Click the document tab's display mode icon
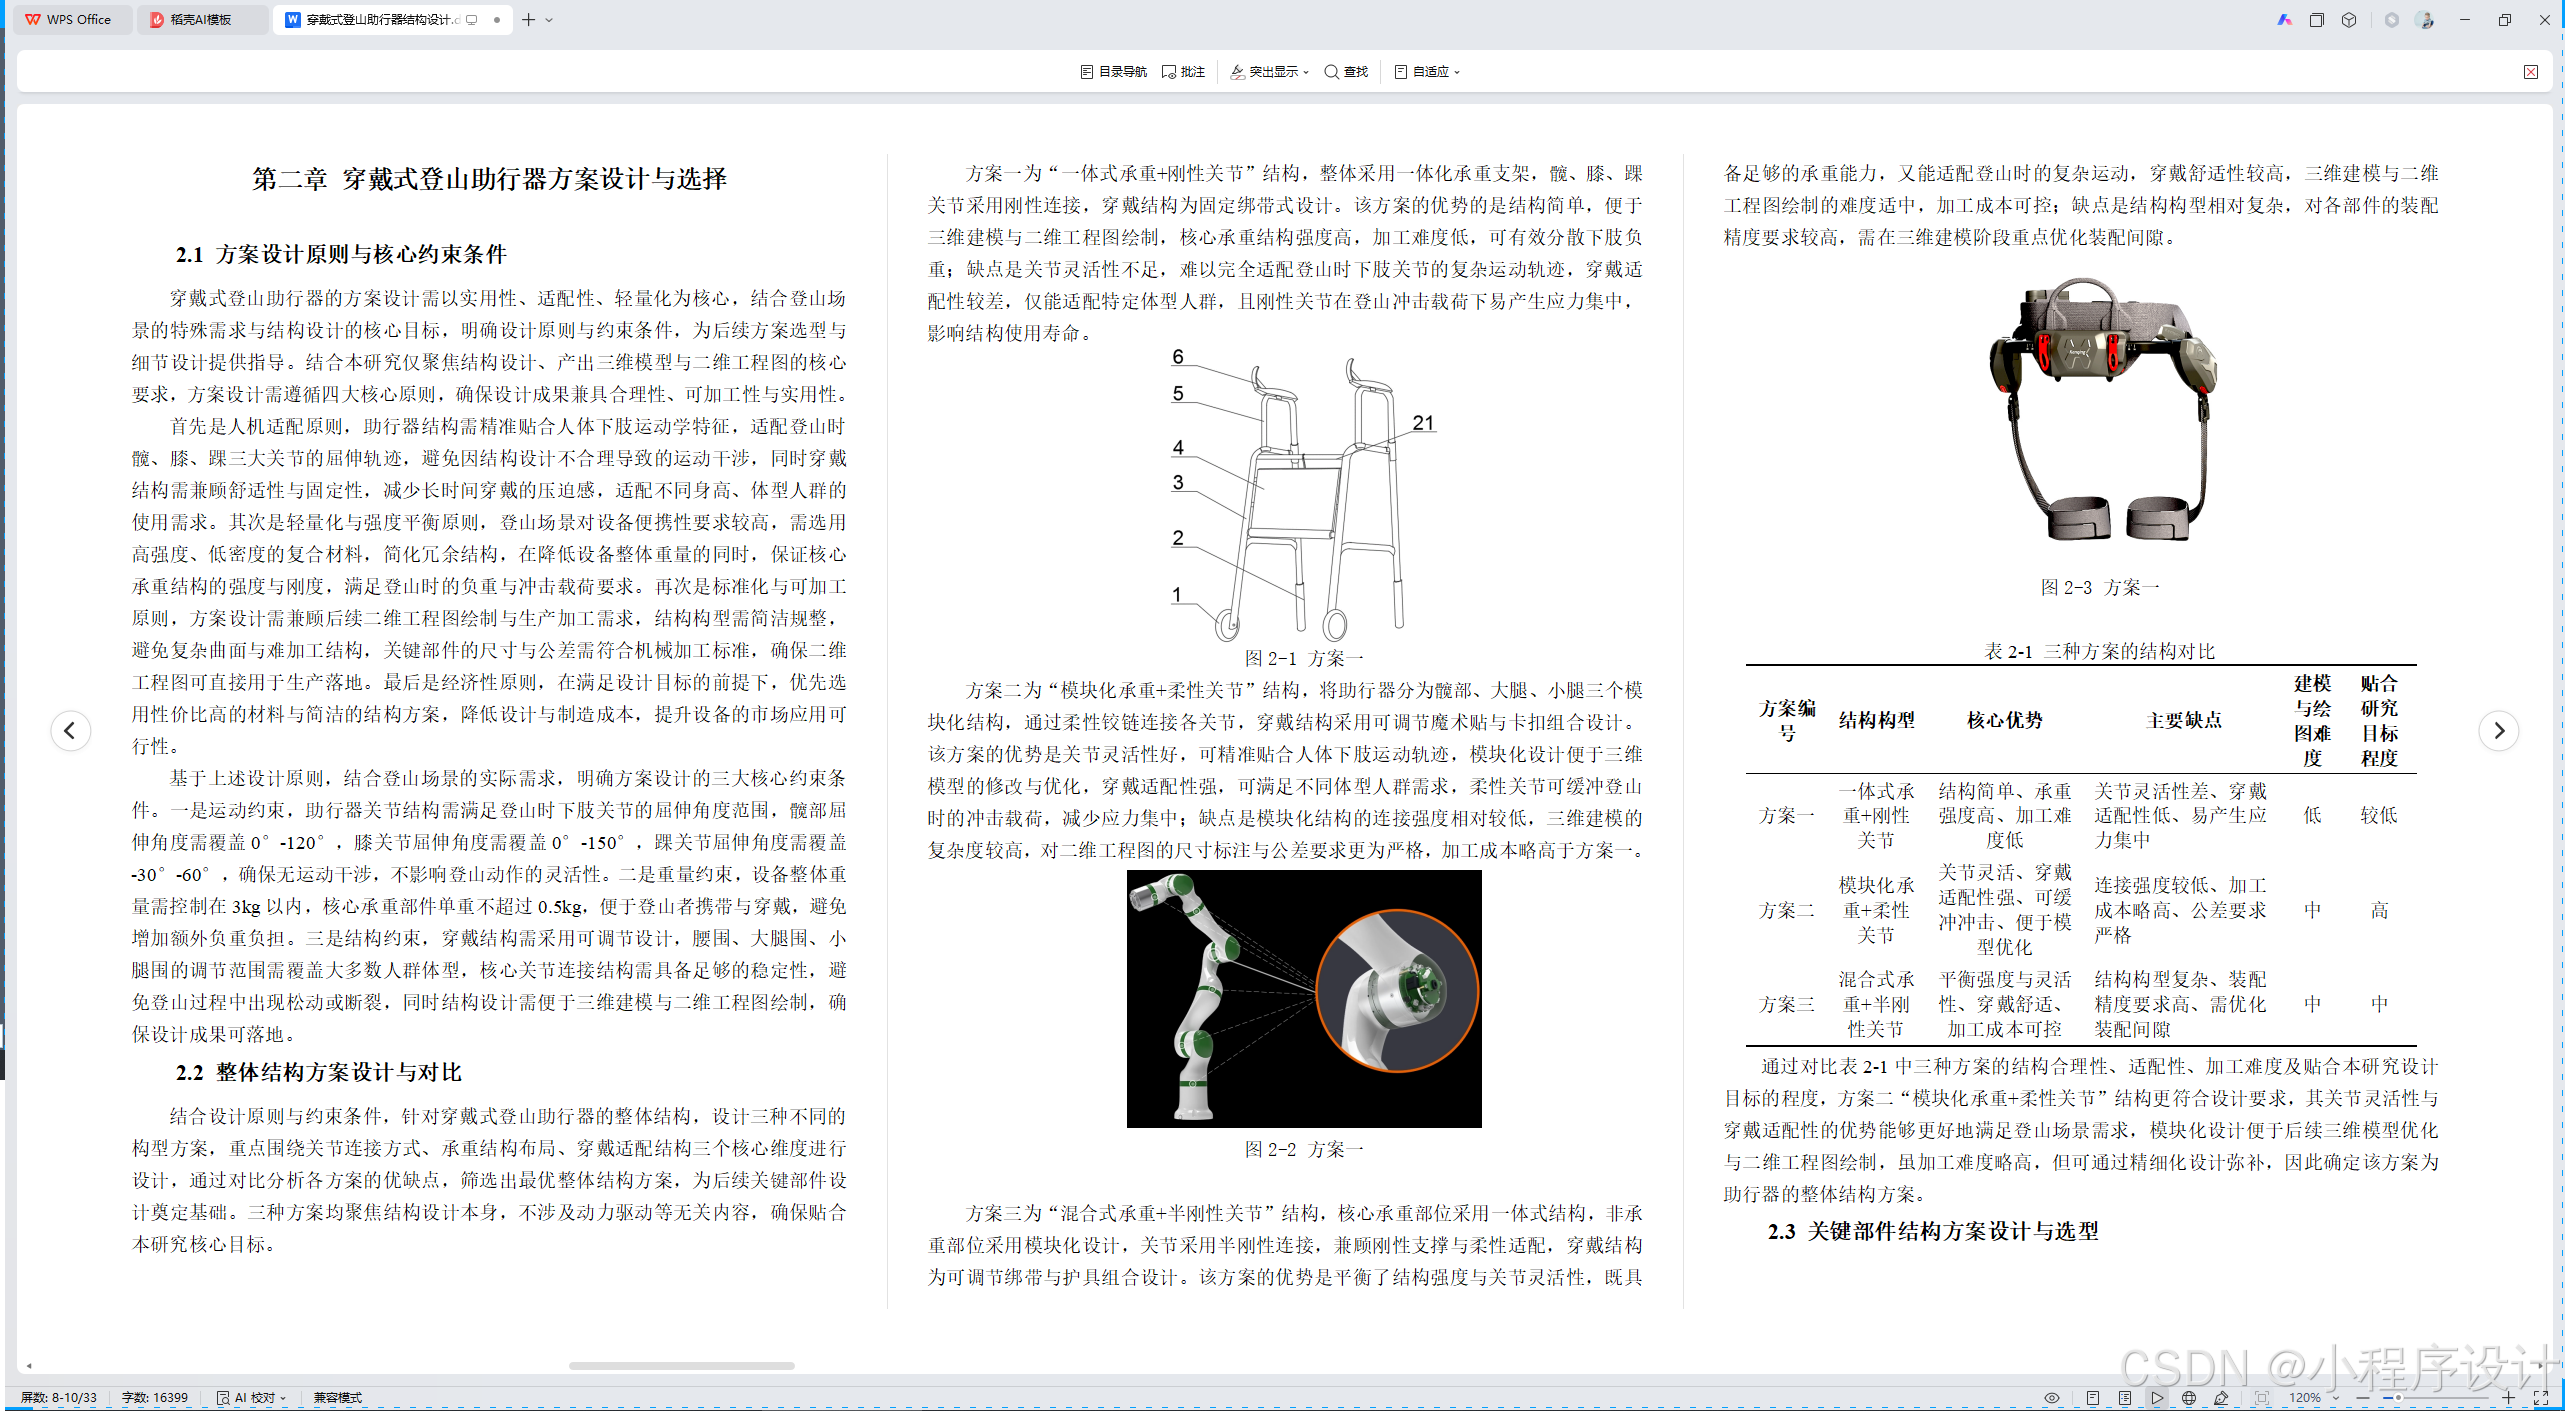This screenshot has width=2565, height=1411. tap(472, 19)
